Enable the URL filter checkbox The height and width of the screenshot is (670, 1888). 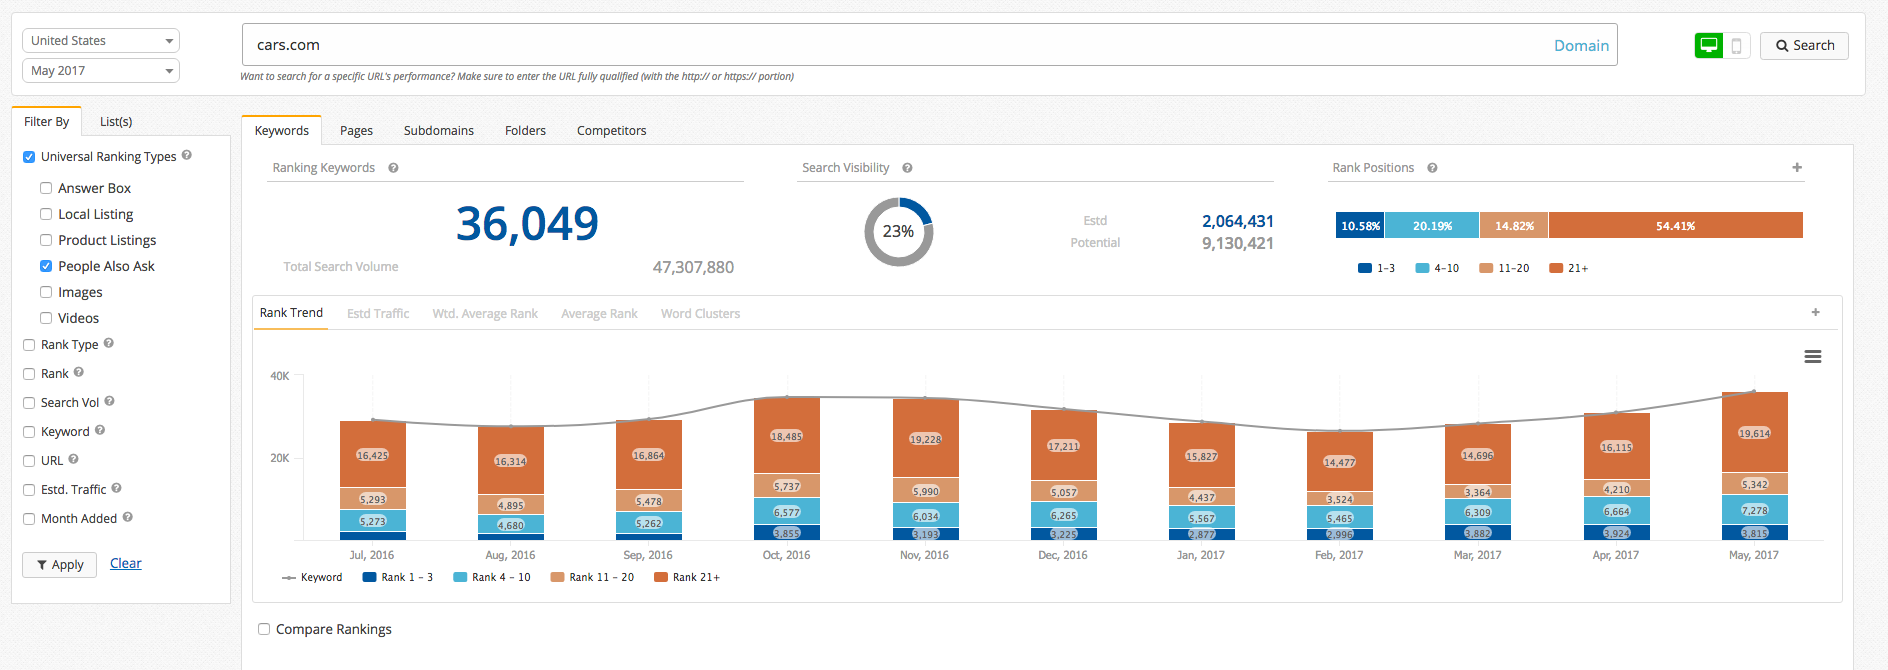click(29, 461)
